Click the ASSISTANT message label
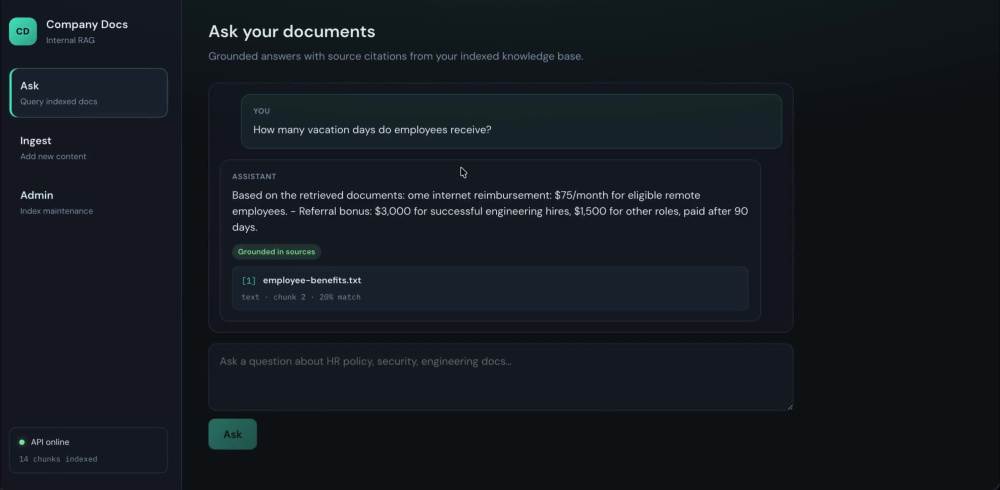 point(254,176)
